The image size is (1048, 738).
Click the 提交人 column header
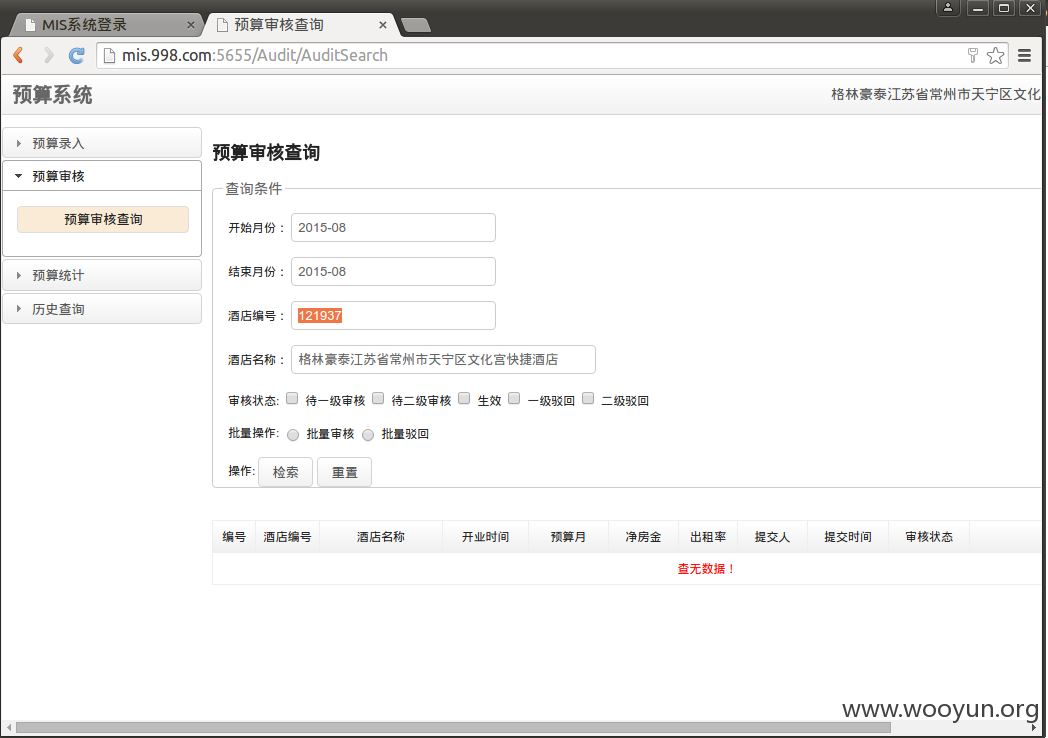pos(773,537)
